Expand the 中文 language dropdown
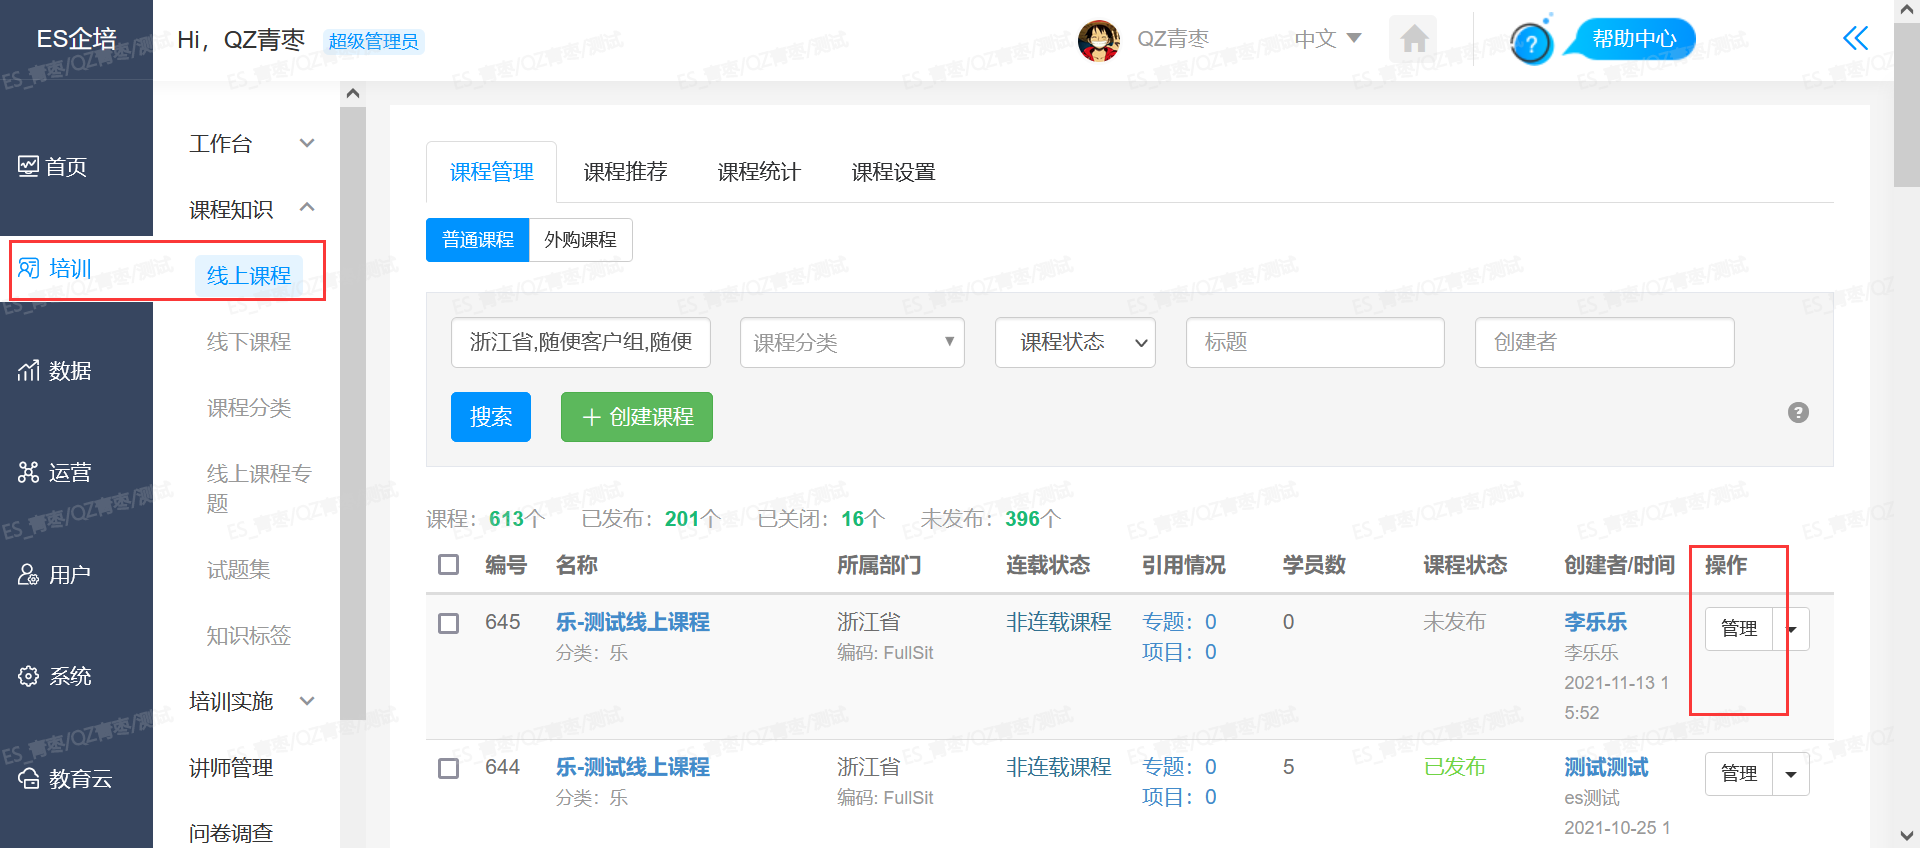This screenshot has width=1920, height=848. (x=1327, y=39)
